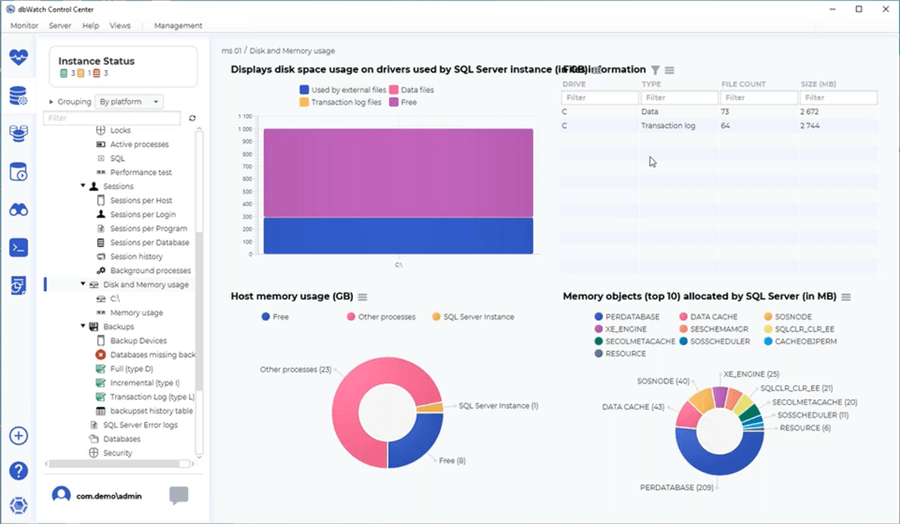Click the tree horizontal scrollbar
The image size is (900, 524).
pyautogui.click(x=119, y=464)
